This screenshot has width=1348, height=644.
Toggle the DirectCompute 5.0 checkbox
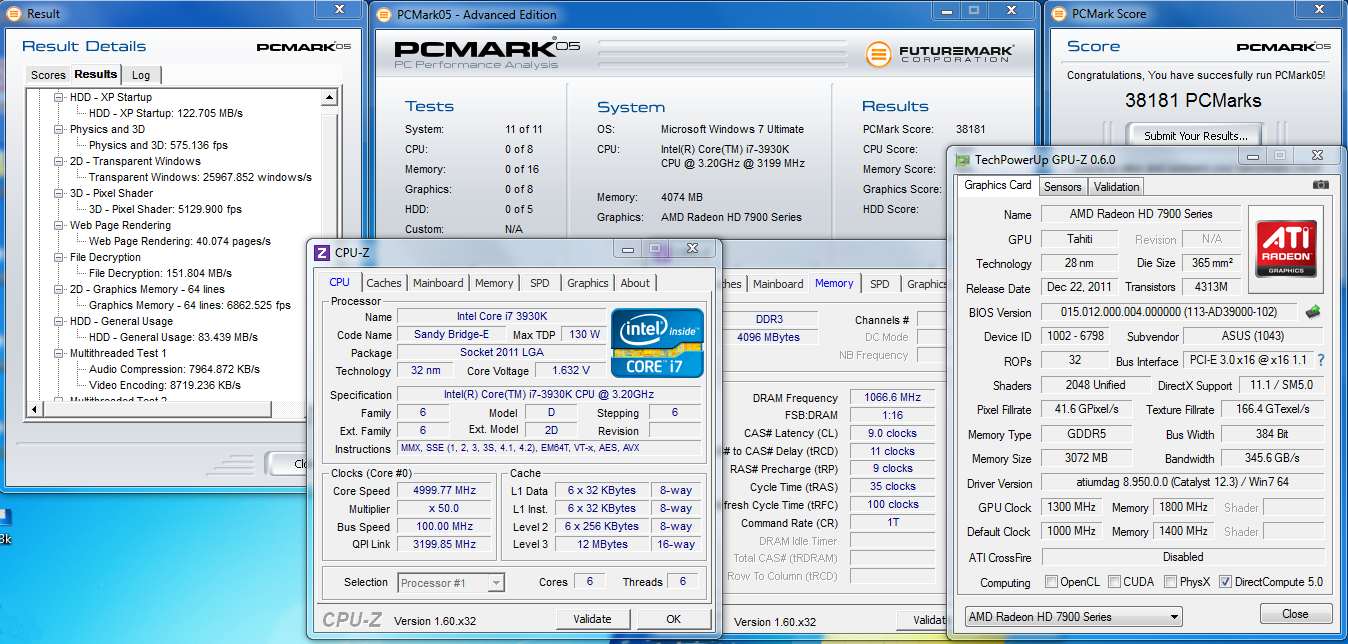[x=1225, y=582]
